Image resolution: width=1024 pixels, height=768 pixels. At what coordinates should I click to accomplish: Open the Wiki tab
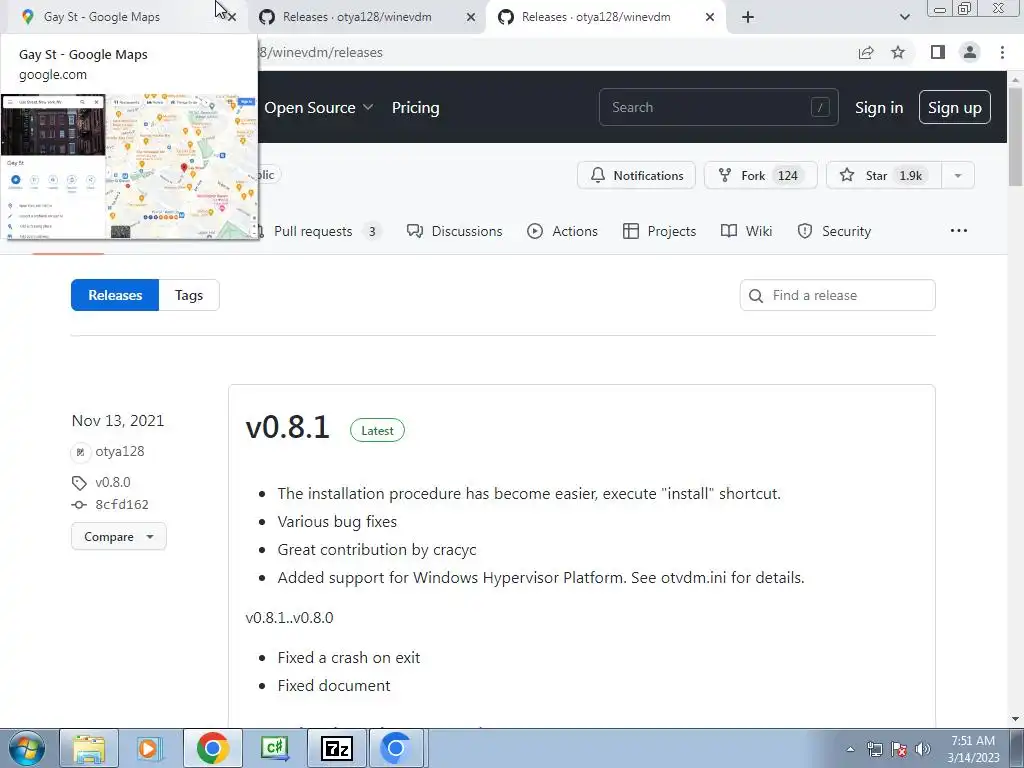click(746, 231)
